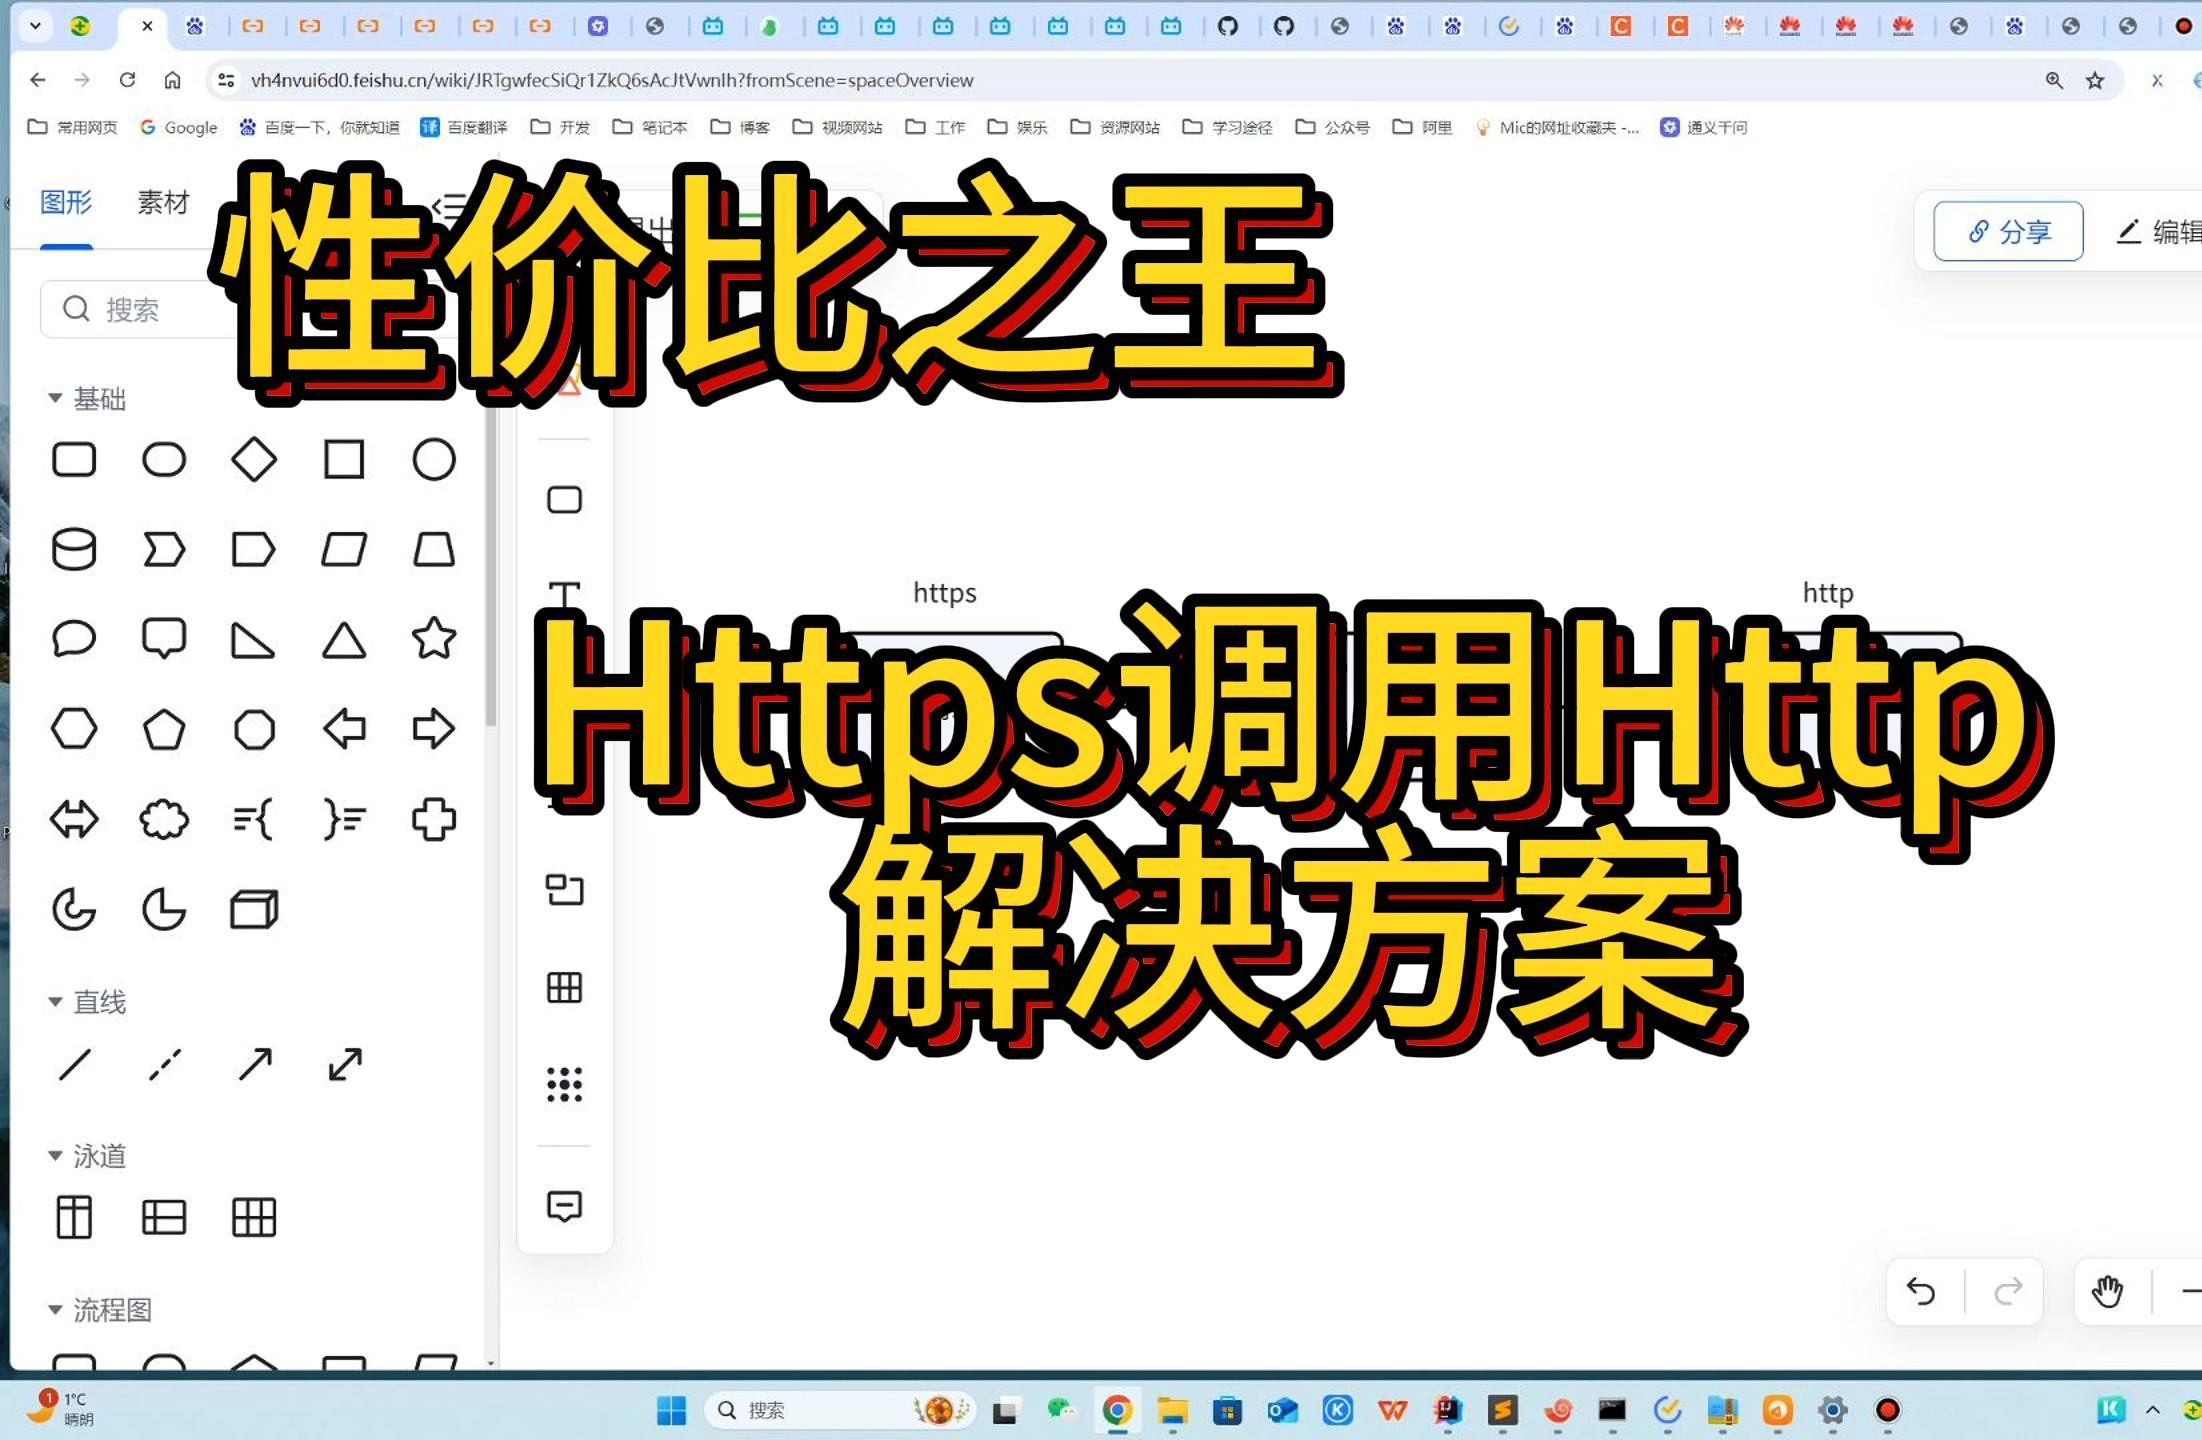Select the Text tool in canvas toolbar
Screen dimensions: 2202x1440
(x=564, y=590)
